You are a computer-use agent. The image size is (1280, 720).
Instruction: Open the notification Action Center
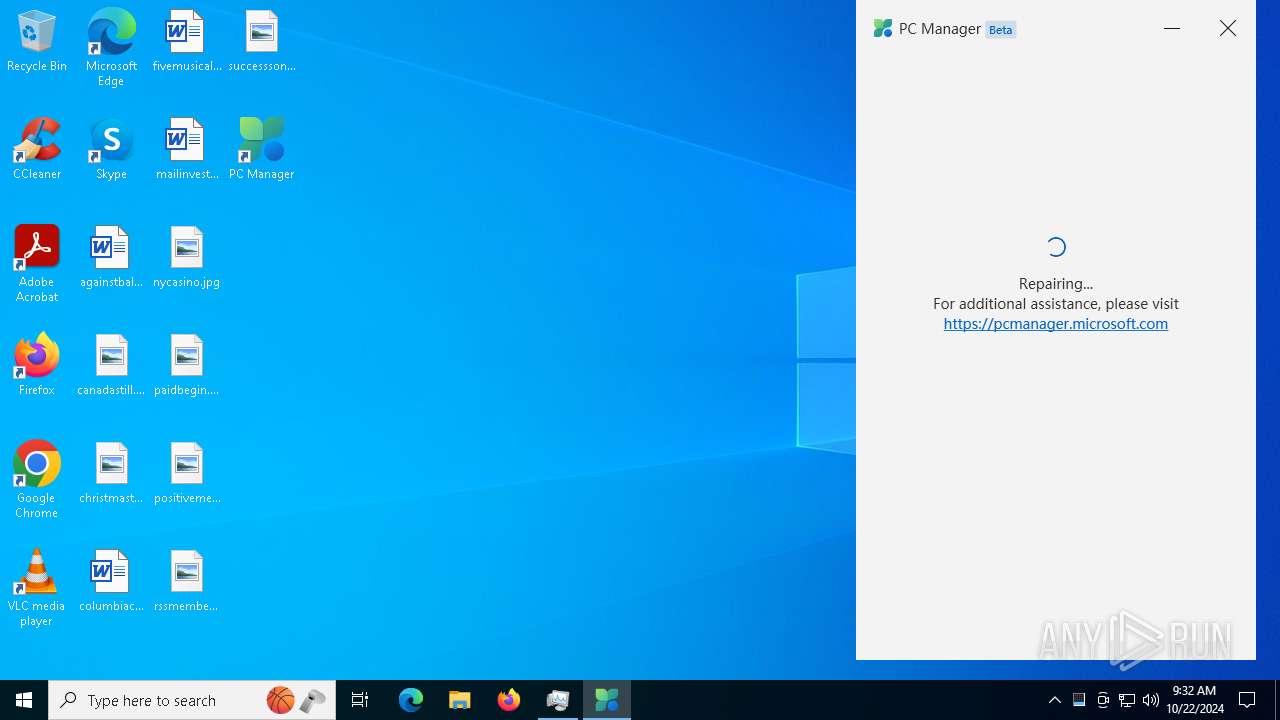1248,700
